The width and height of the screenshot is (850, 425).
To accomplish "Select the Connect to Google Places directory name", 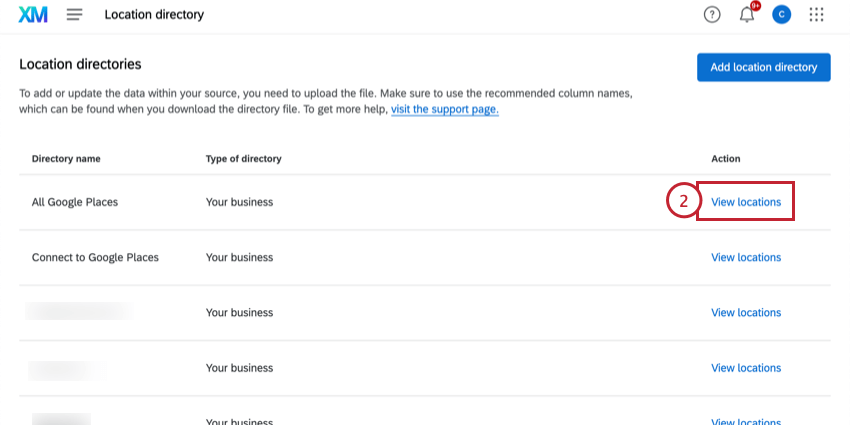I will tap(95, 257).
